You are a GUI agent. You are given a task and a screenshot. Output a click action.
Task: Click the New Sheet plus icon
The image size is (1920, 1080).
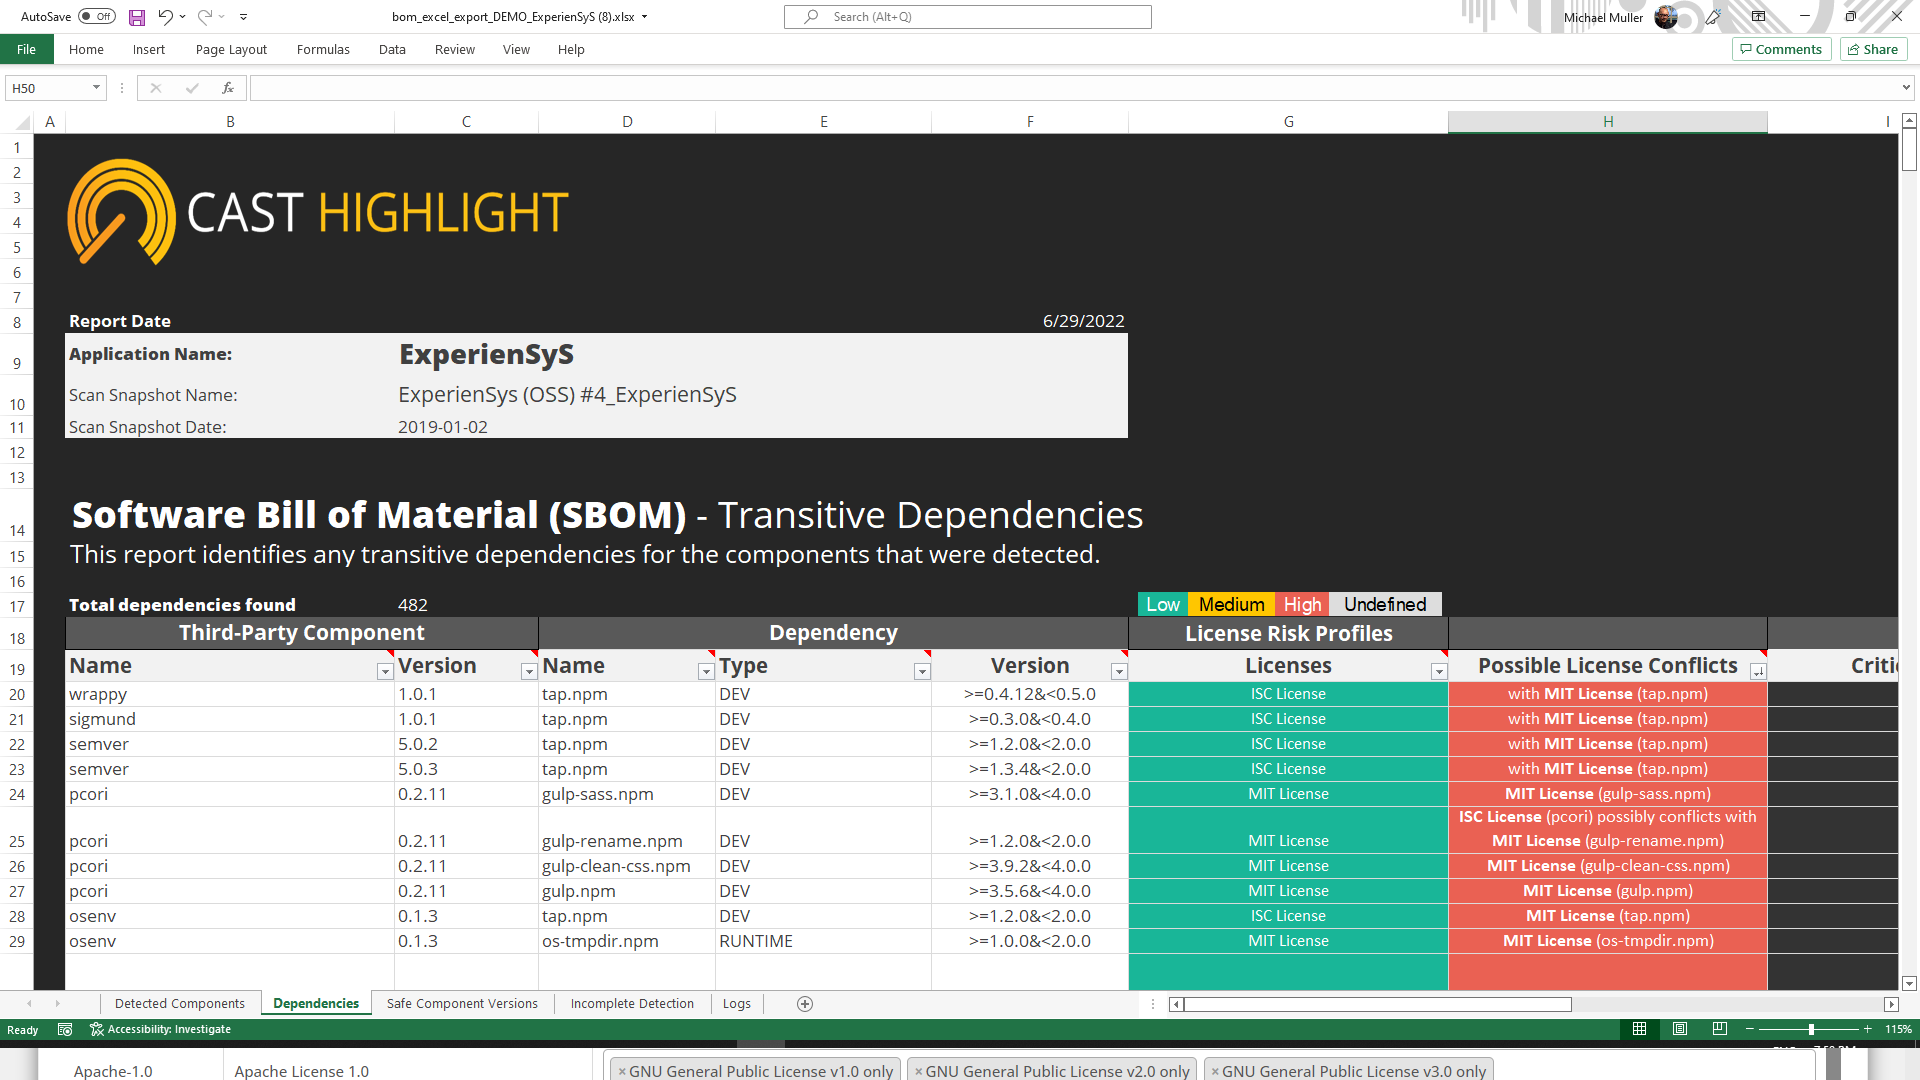(805, 1004)
